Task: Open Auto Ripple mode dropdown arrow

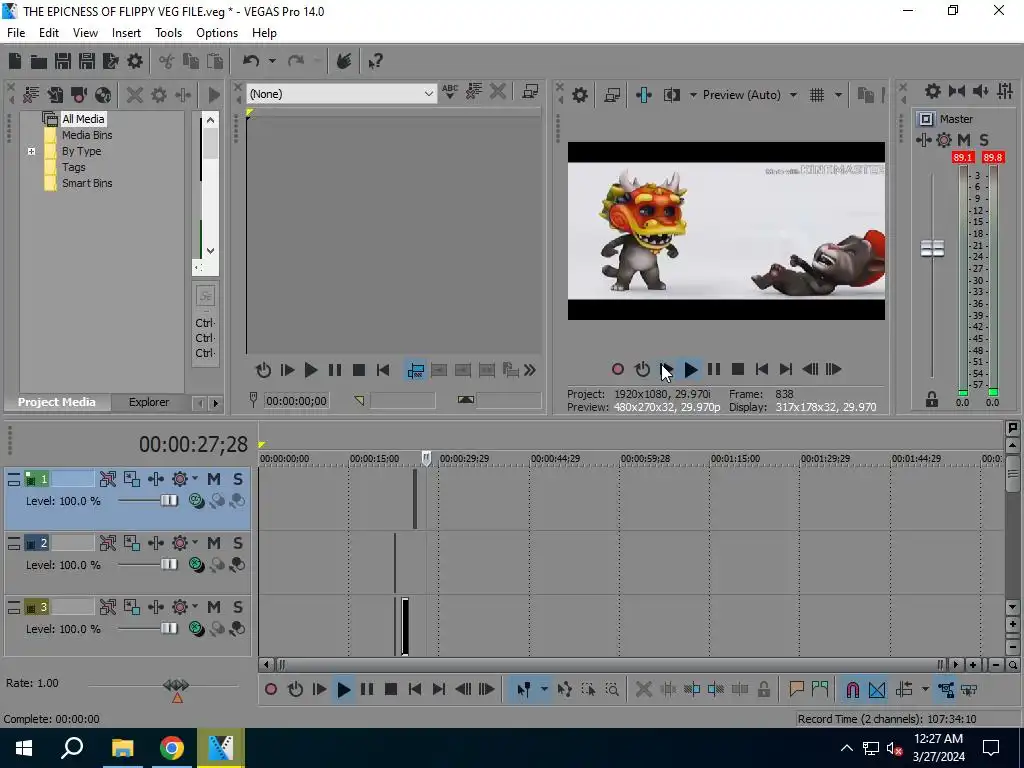Action: [x=925, y=690]
